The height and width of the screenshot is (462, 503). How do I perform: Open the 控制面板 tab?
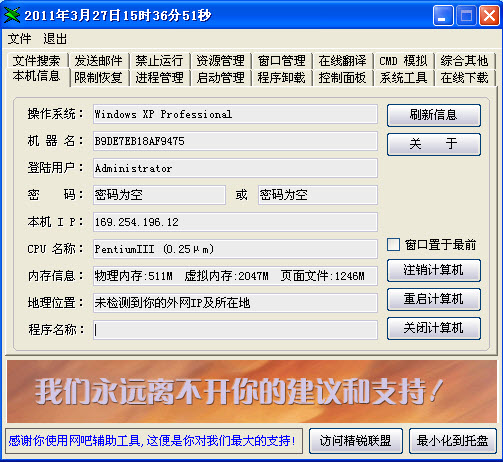[342, 78]
